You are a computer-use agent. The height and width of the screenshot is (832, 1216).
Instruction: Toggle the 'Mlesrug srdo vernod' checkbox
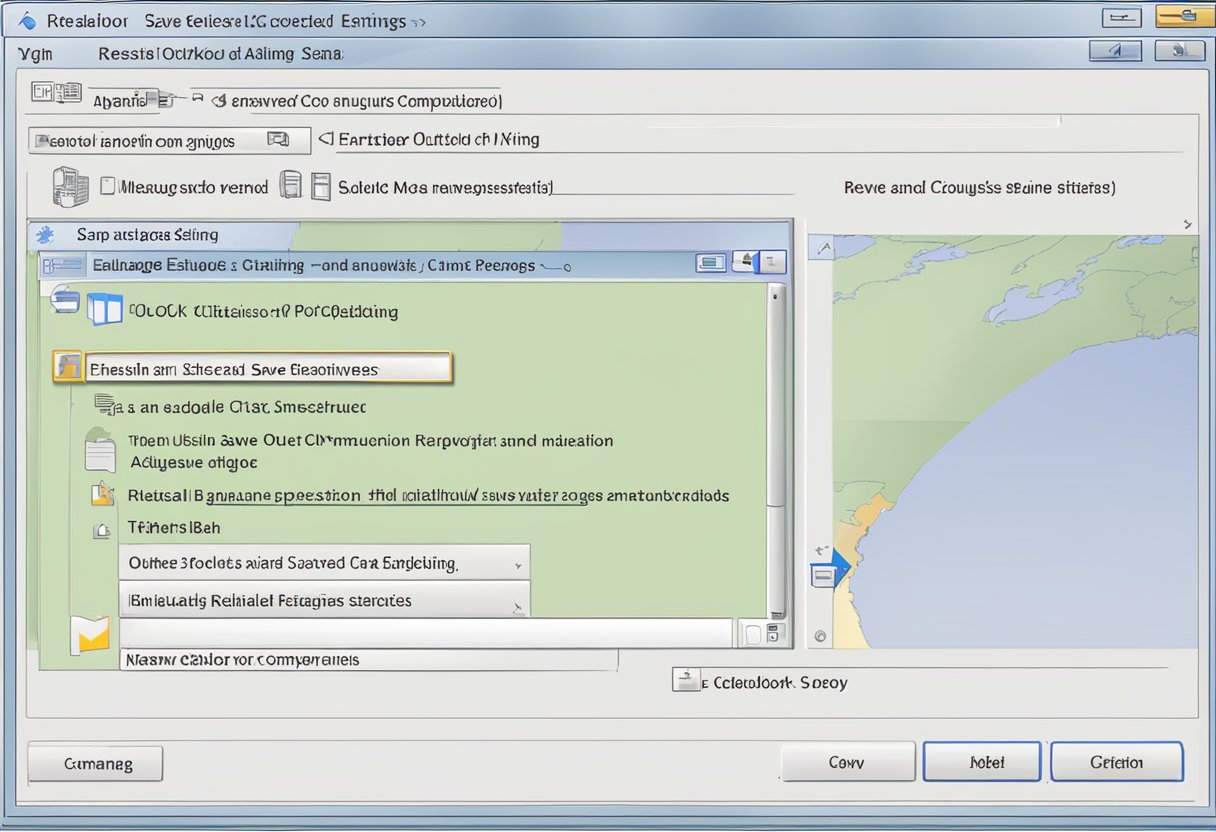(108, 186)
